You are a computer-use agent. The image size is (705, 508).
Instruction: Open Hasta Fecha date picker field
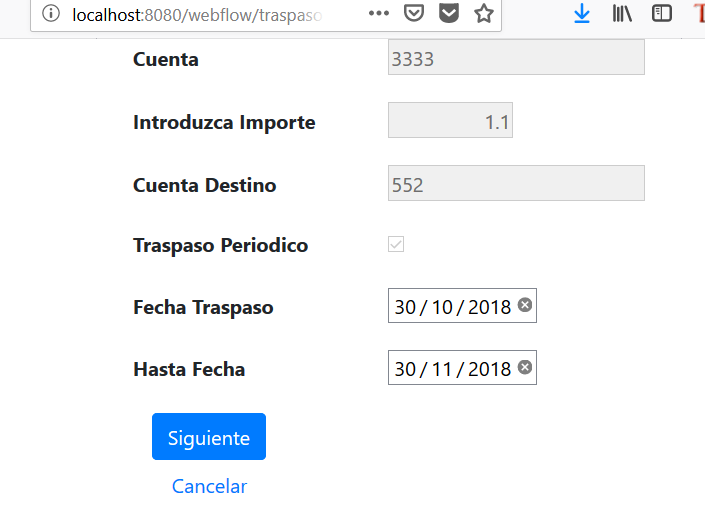pyautogui.click(x=462, y=367)
